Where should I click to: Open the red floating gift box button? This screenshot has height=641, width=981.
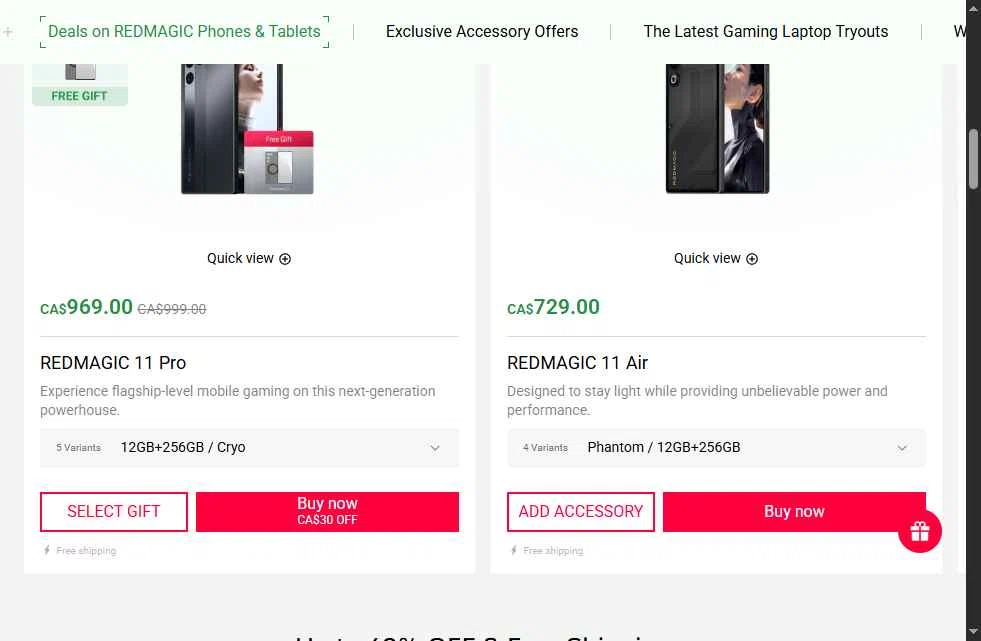click(x=920, y=531)
